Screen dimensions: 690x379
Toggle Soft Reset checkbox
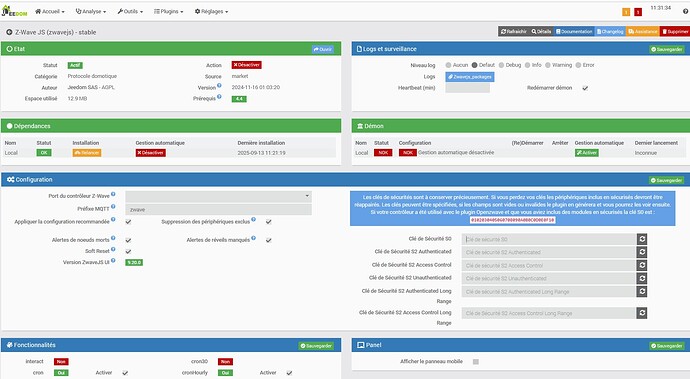click(128, 251)
